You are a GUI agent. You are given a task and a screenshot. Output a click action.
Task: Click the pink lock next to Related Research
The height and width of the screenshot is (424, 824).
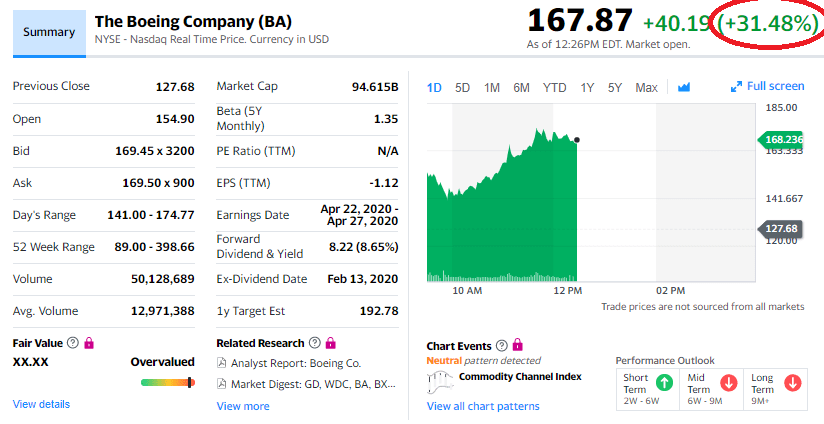click(330, 343)
